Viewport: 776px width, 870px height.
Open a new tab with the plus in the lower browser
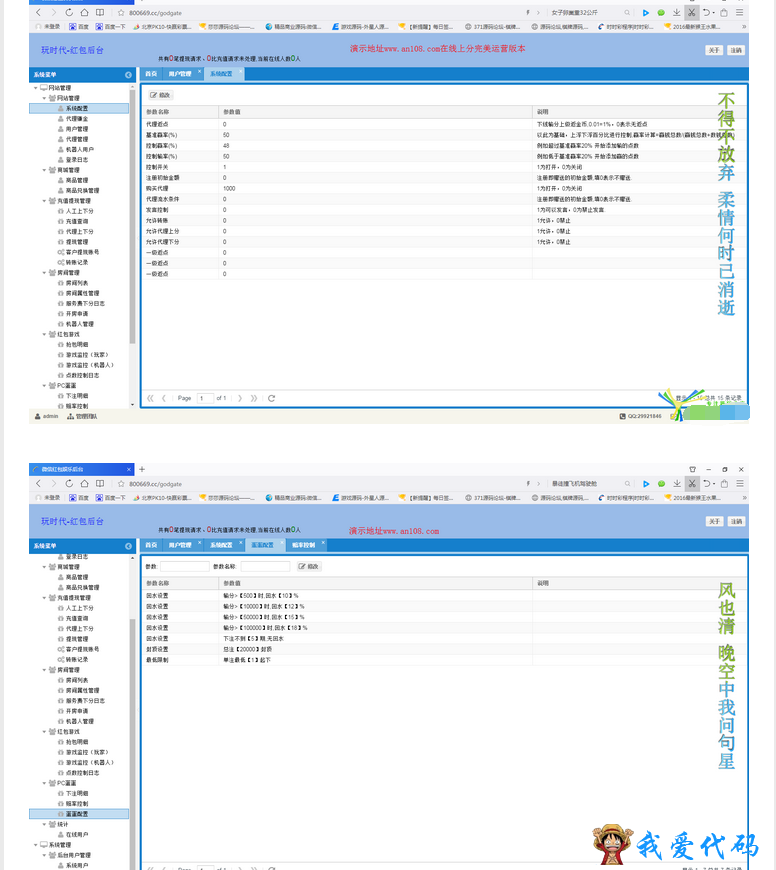coord(142,469)
